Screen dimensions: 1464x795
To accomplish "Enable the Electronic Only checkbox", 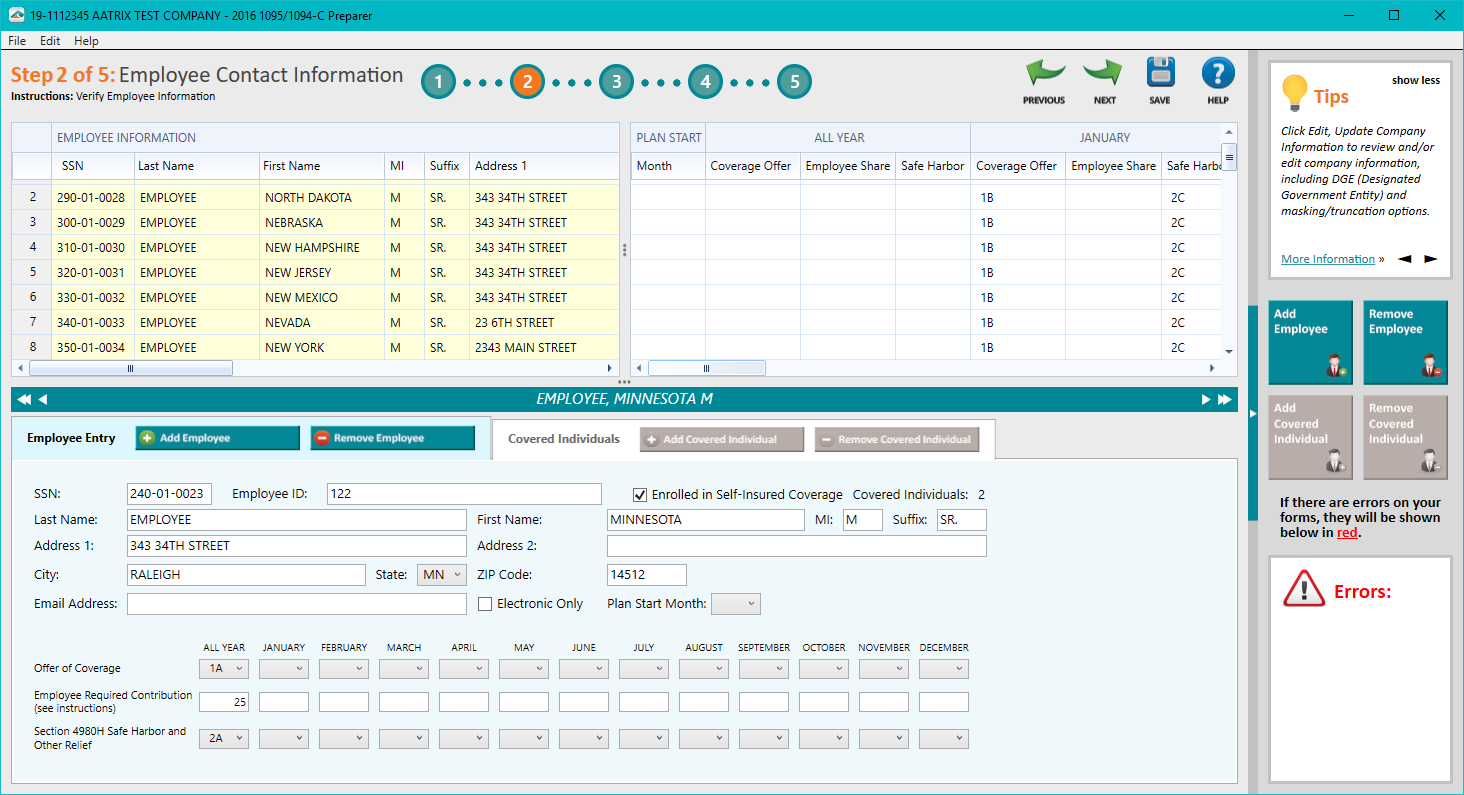I will pyautogui.click(x=485, y=603).
